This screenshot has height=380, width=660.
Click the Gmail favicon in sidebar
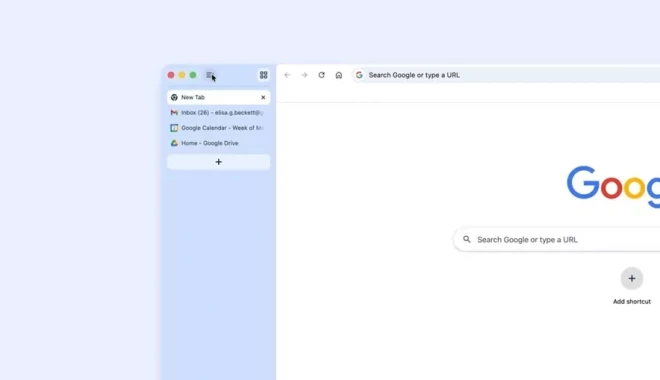pos(174,112)
